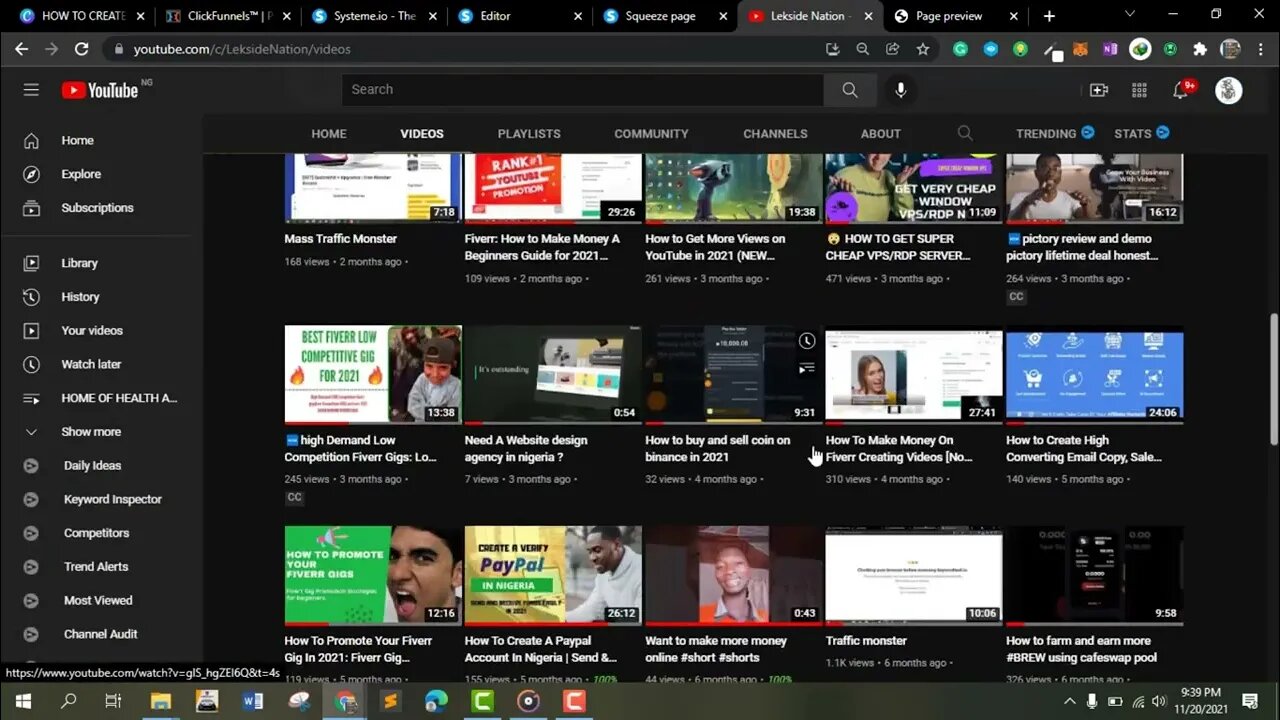
Task: Open the Mass Traffic Monster video title
Action: (x=341, y=239)
